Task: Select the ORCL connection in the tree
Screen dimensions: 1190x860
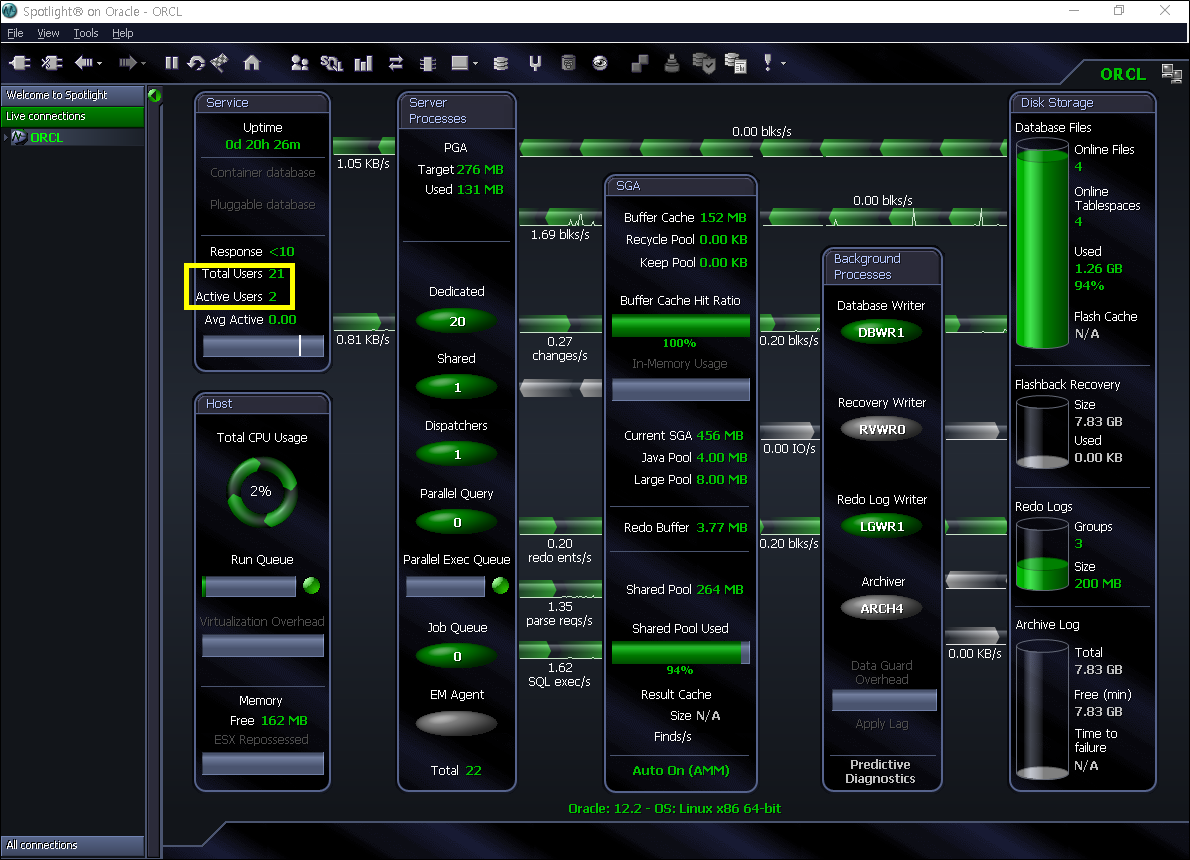Action: coord(46,137)
